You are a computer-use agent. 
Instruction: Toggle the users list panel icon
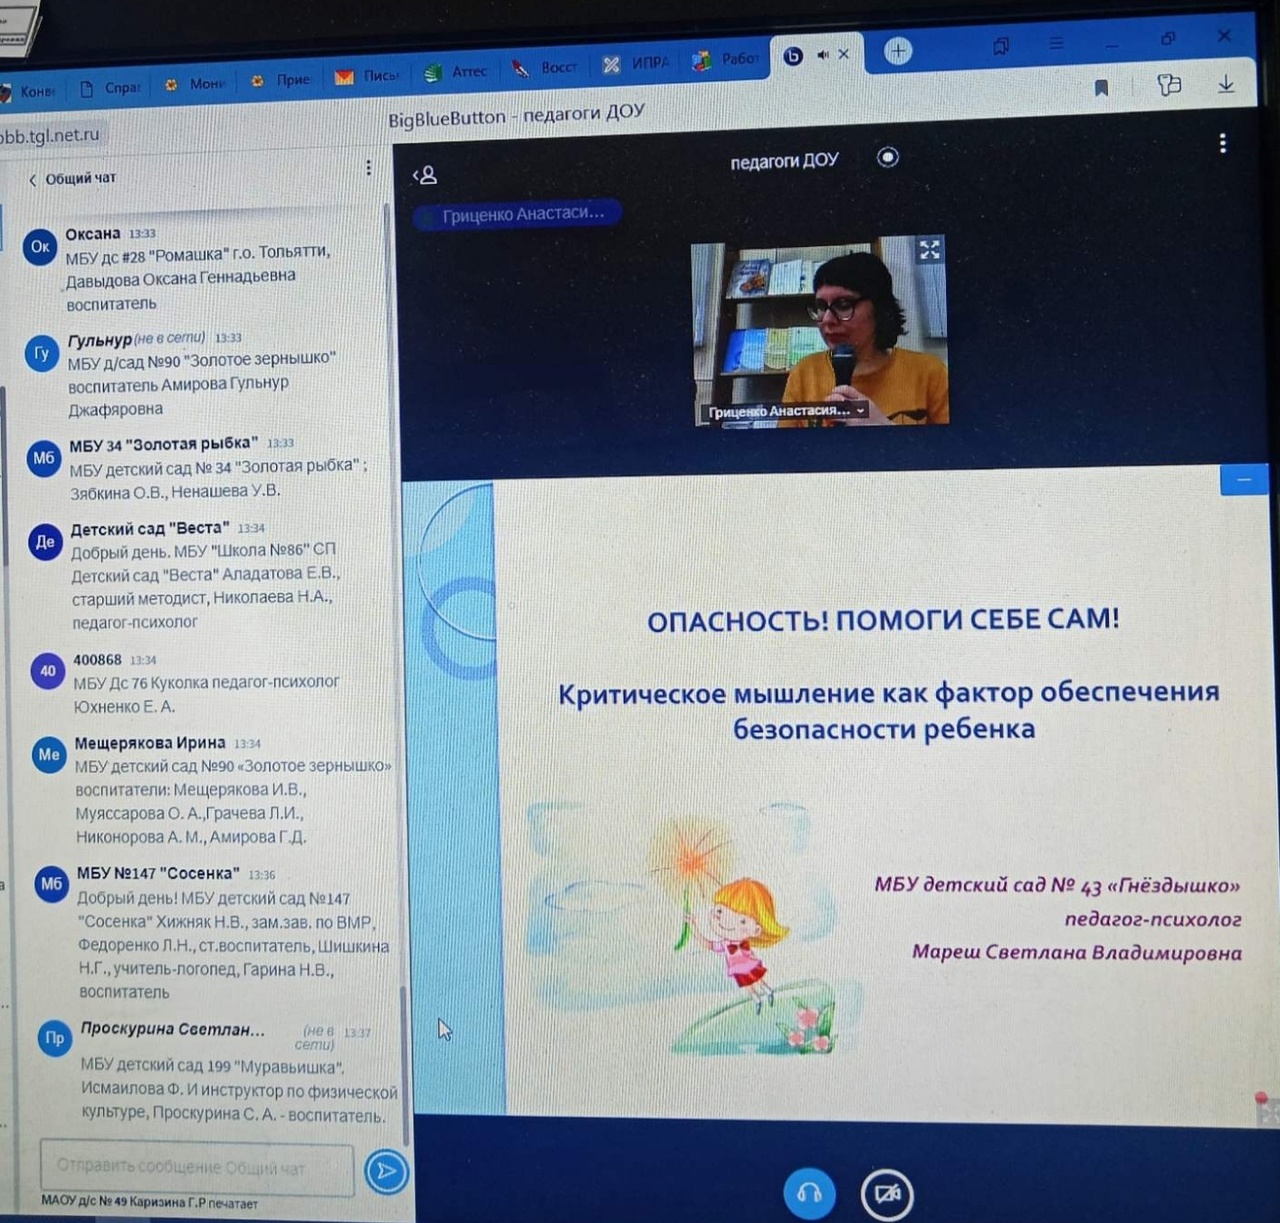click(425, 176)
